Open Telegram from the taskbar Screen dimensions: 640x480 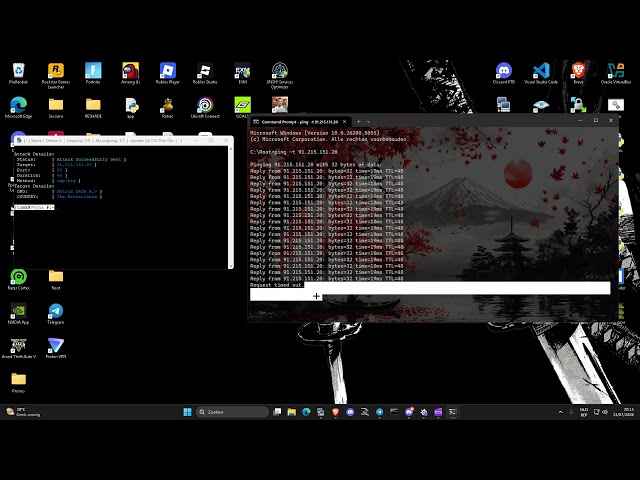pyautogui.click(x=380, y=412)
